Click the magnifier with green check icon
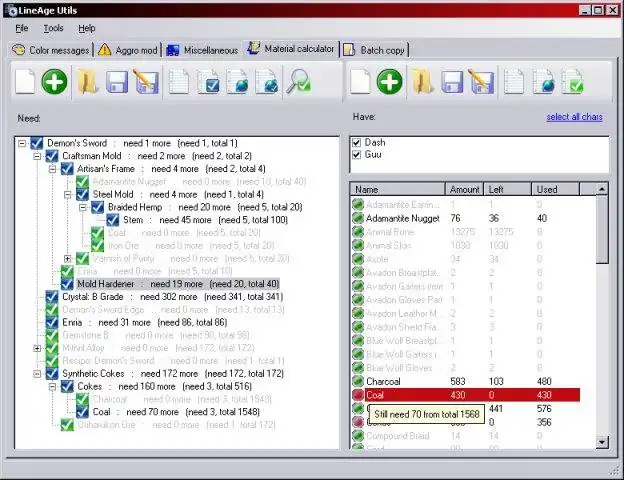The height and width of the screenshot is (480, 624). 298,82
